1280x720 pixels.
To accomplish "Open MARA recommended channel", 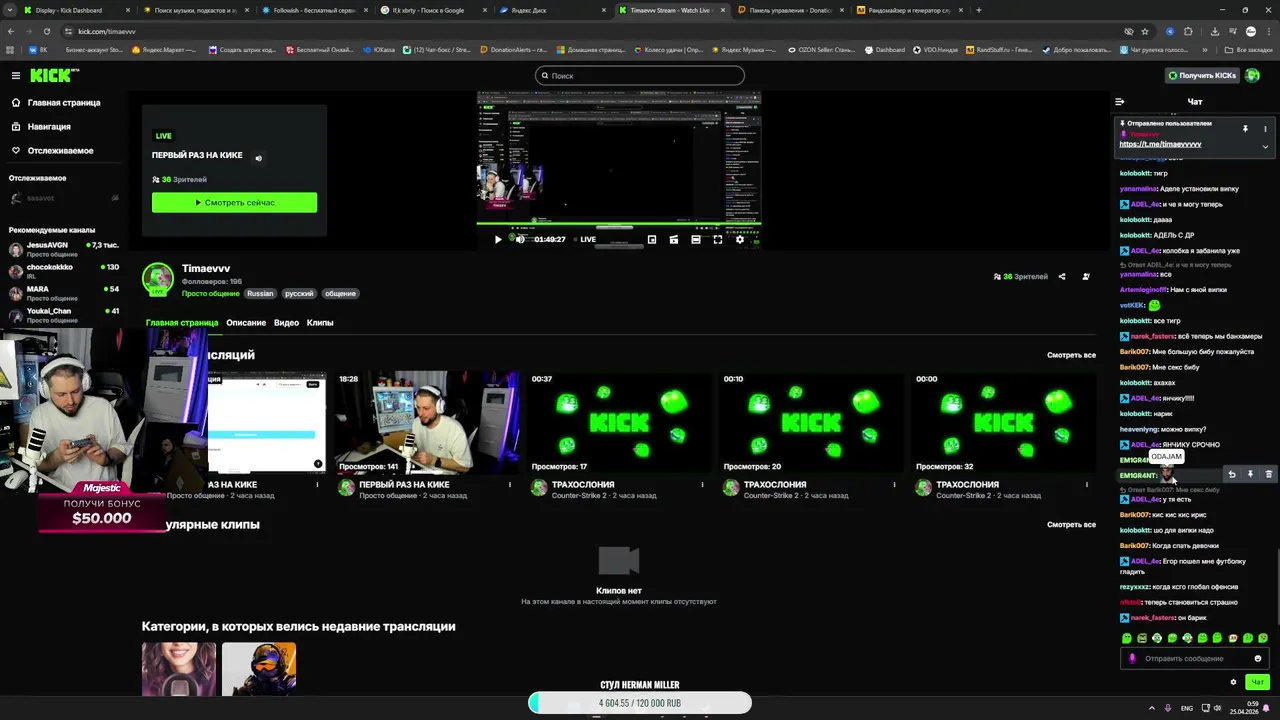I will pyautogui.click(x=63, y=293).
